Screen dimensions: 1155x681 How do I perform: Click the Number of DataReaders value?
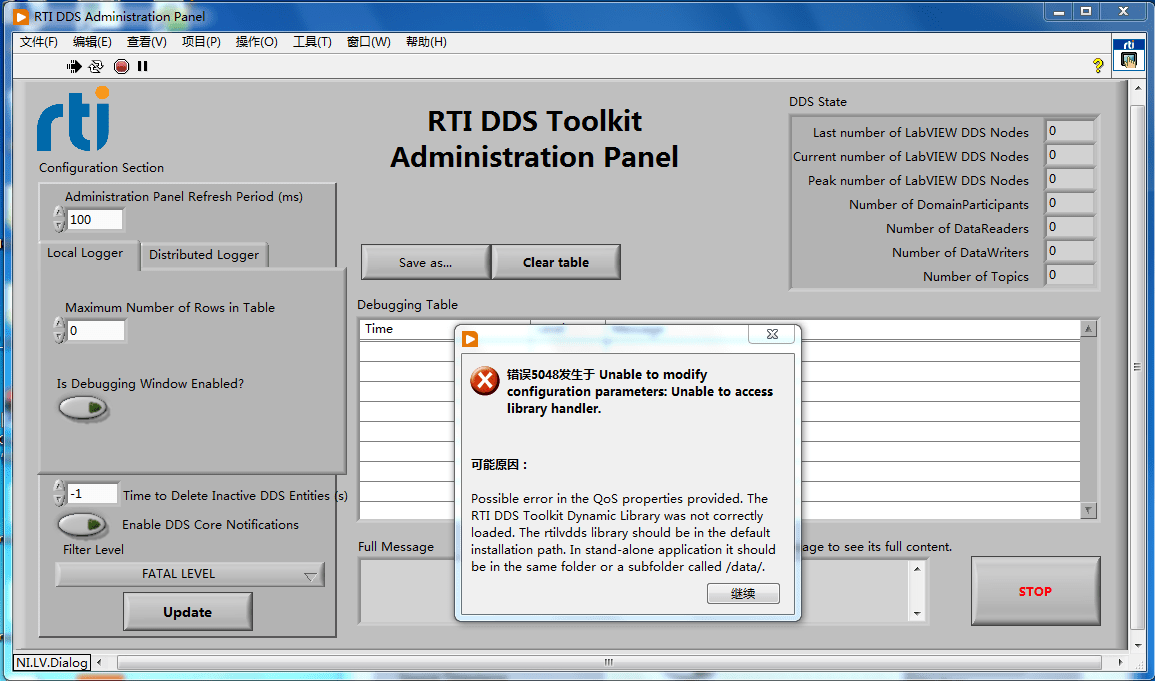[x=1070, y=227]
